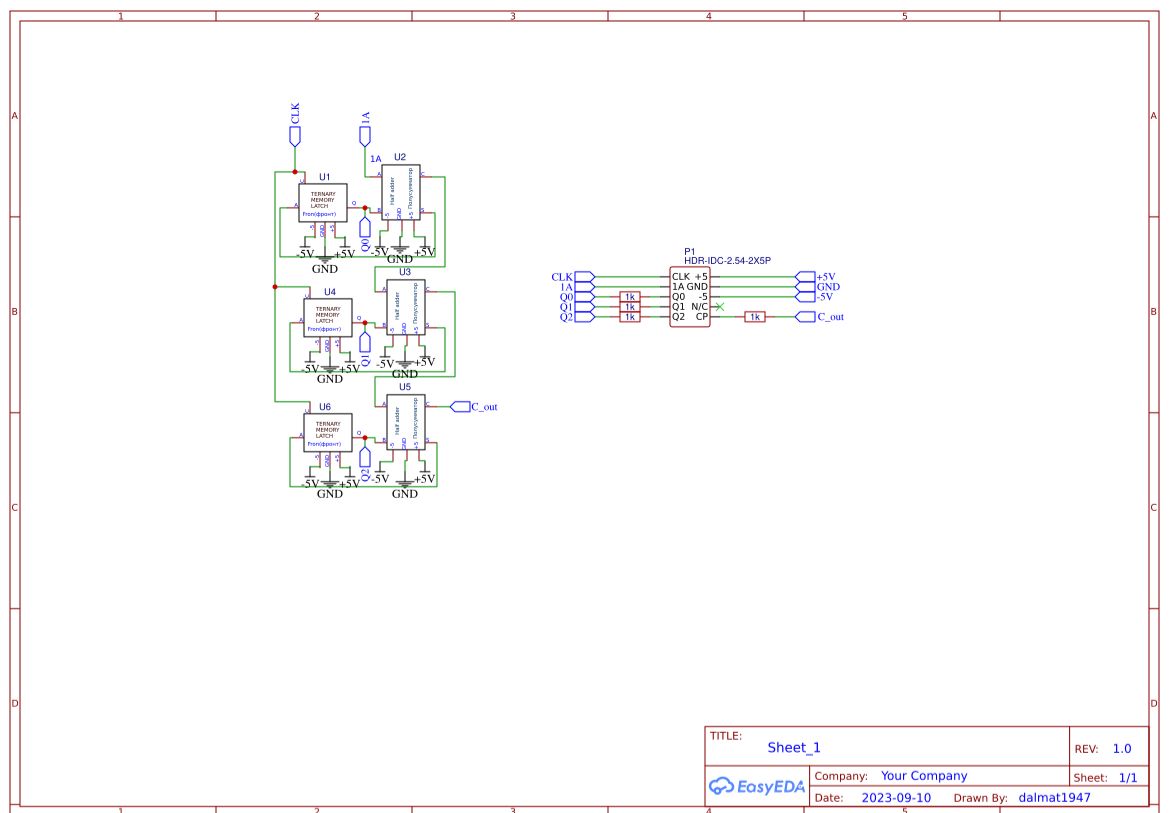
Task: Select the 1k resistor on Q0 line
Action: coord(629,297)
